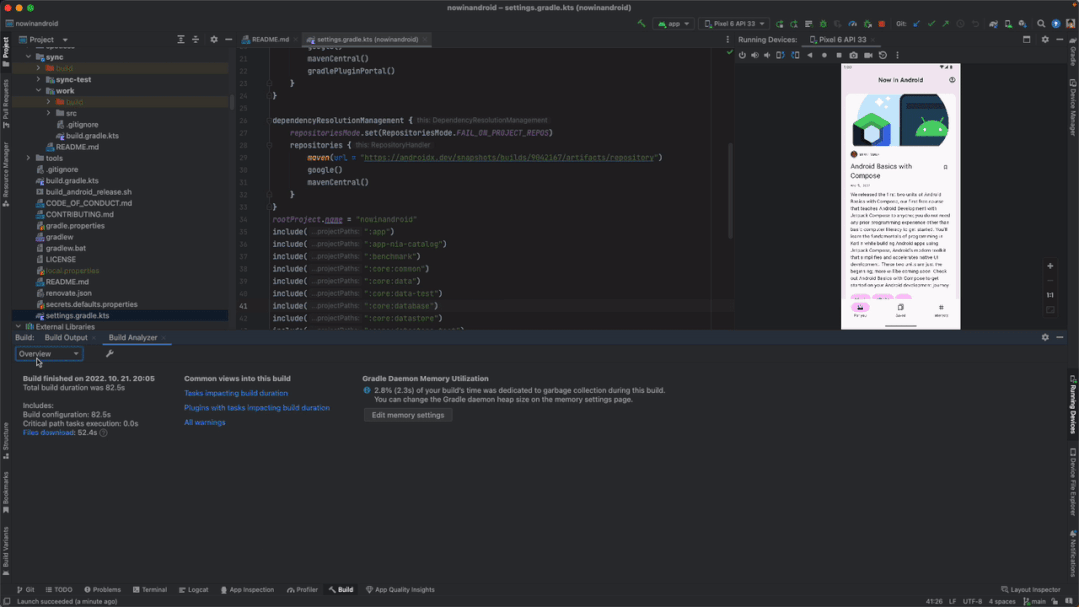Click the emulator volume up icon
This screenshot has height=607, width=1079.
pyautogui.click(x=755, y=55)
